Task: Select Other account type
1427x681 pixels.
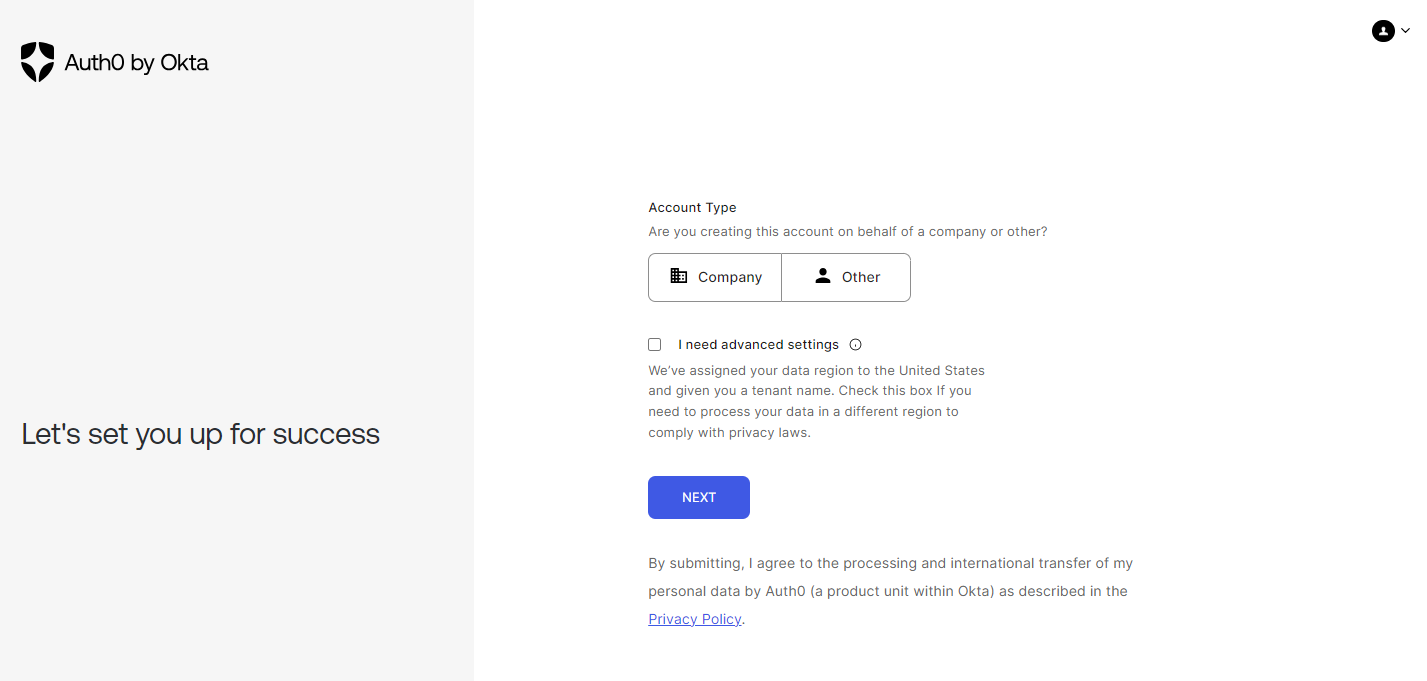Action: click(846, 277)
